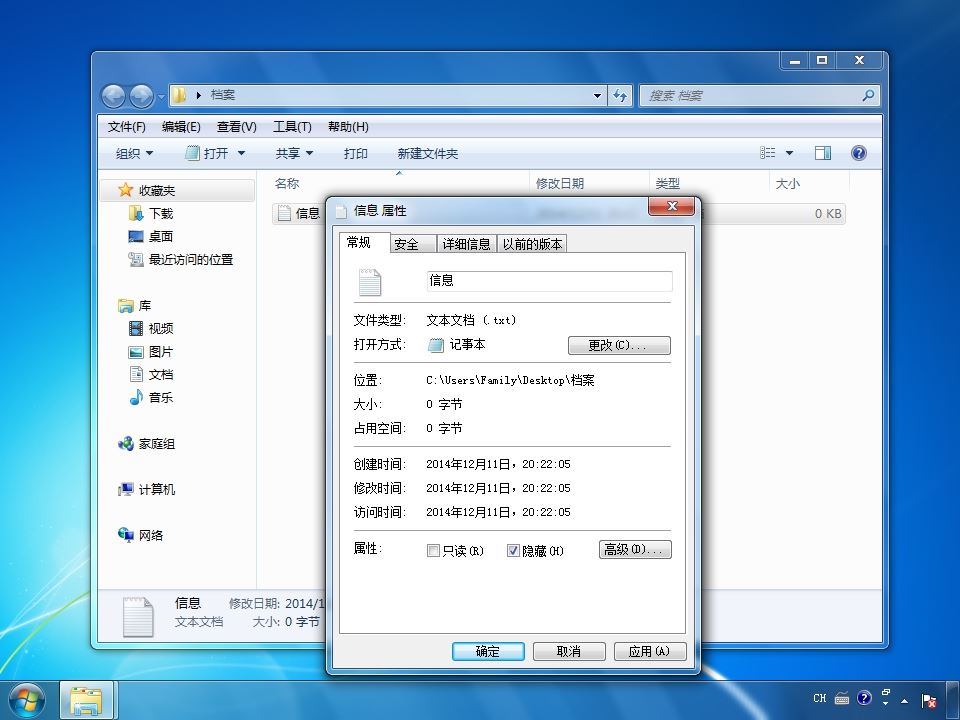Switch to the 详细信息 tab
The width and height of the screenshot is (960, 720).
(467, 244)
